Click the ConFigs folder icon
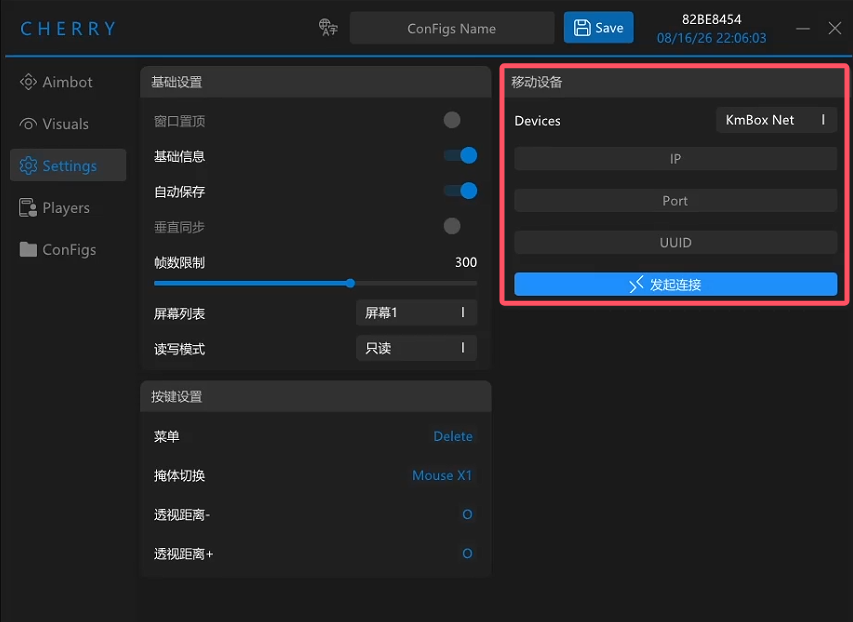Image resolution: width=853 pixels, height=622 pixels. 28,249
